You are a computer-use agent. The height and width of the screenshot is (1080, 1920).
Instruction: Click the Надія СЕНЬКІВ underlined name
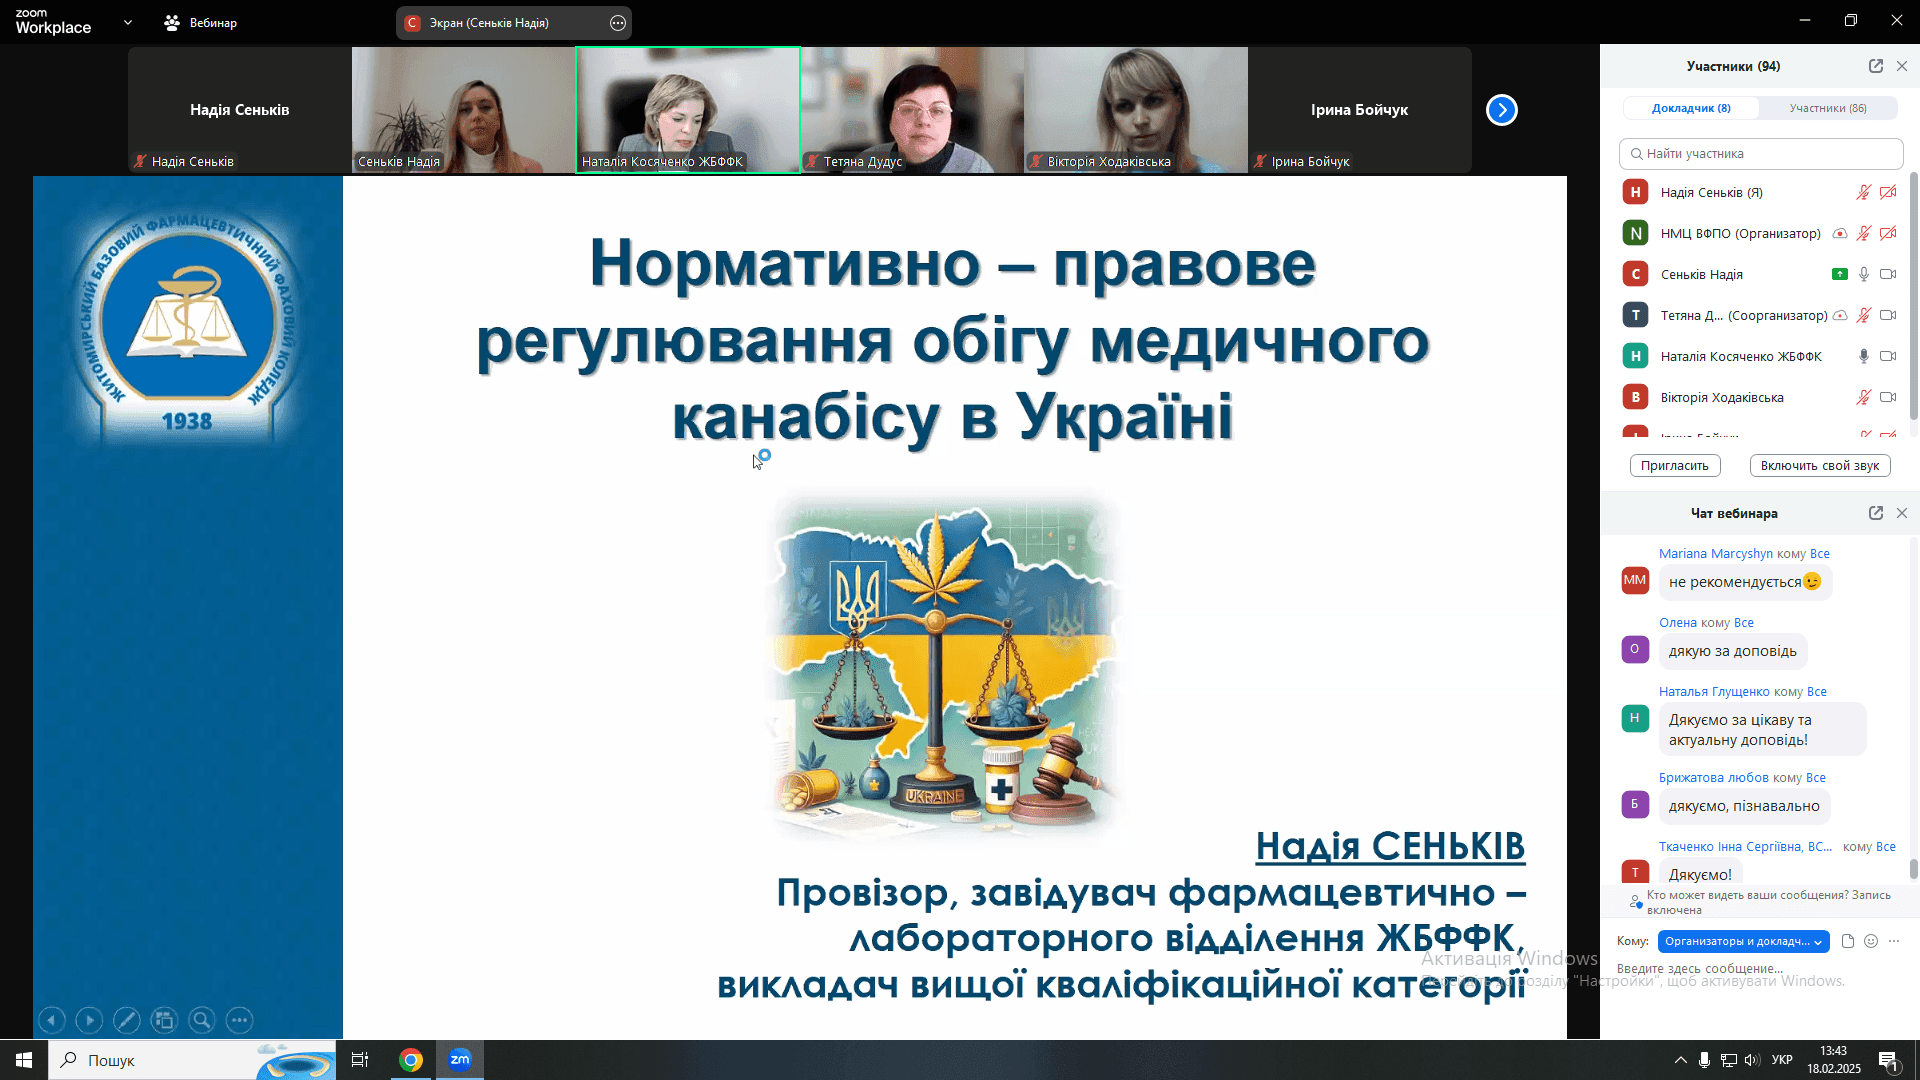click(1390, 846)
